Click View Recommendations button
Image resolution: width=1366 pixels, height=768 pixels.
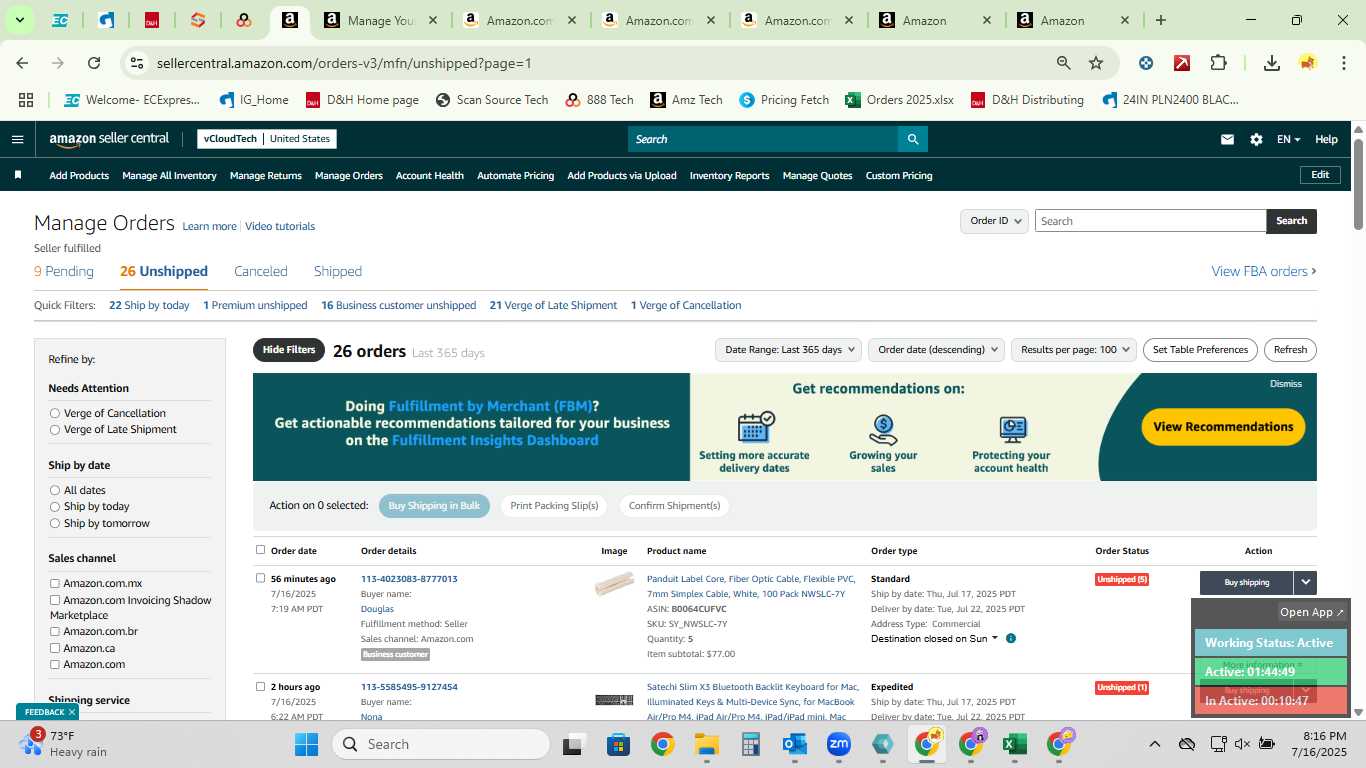click(1223, 426)
